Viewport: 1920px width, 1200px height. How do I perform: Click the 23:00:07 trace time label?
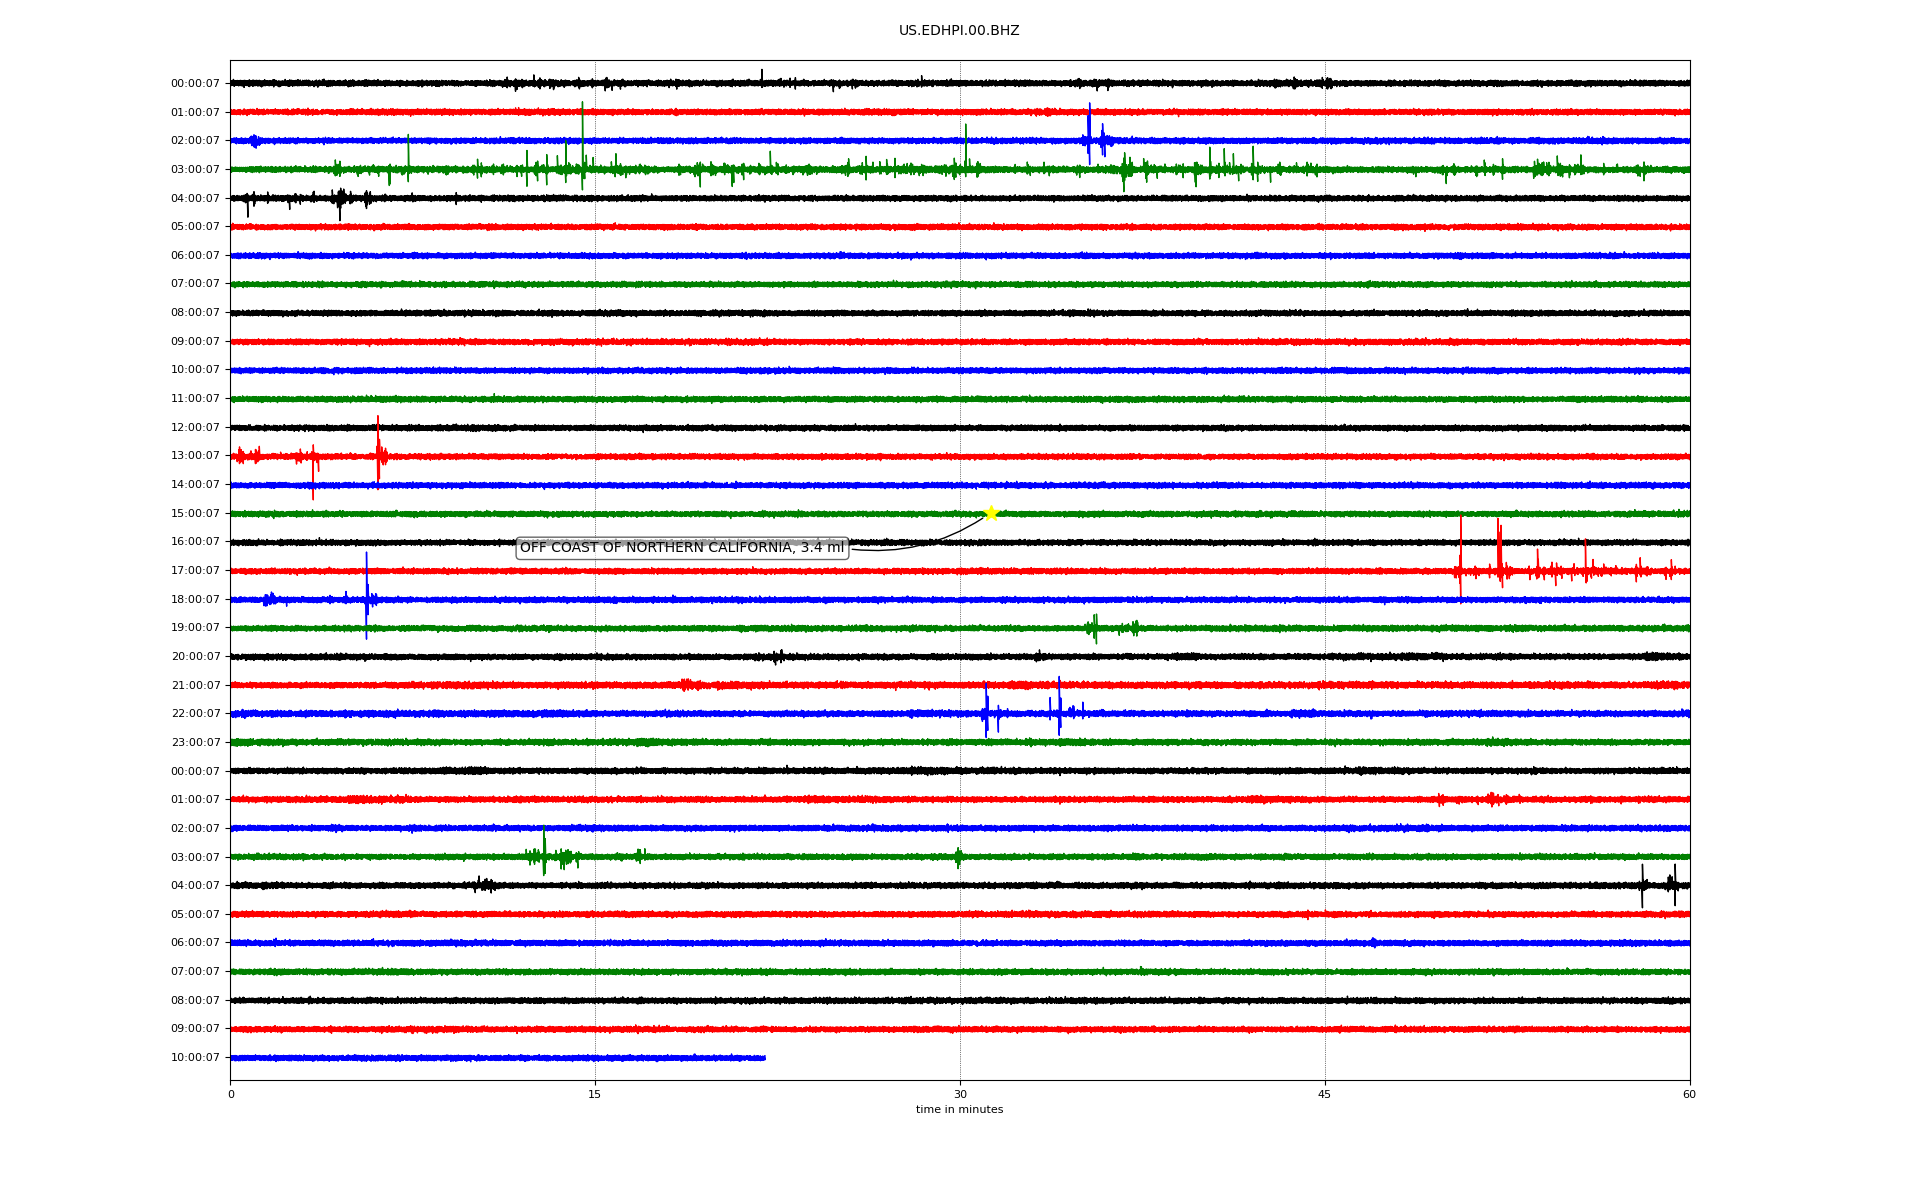click(x=195, y=743)
